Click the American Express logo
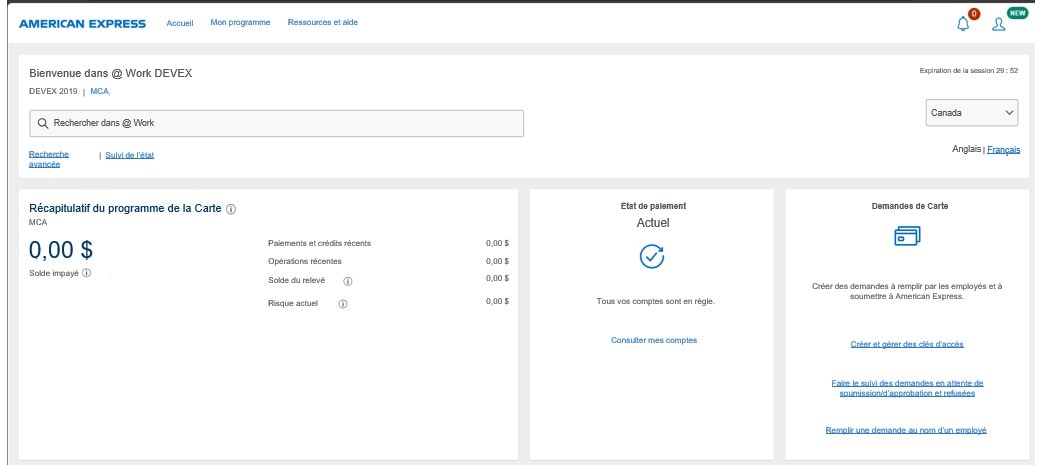 point(82,23)
